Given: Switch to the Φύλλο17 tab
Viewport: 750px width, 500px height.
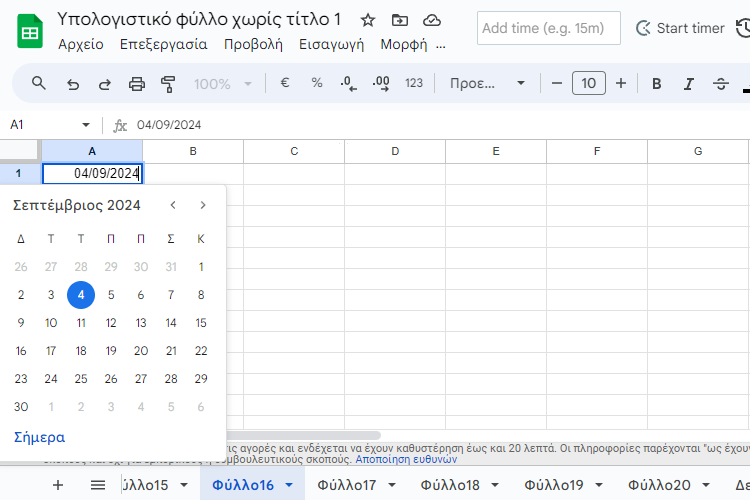Looking at the screenshot, I should pos(347,485).
